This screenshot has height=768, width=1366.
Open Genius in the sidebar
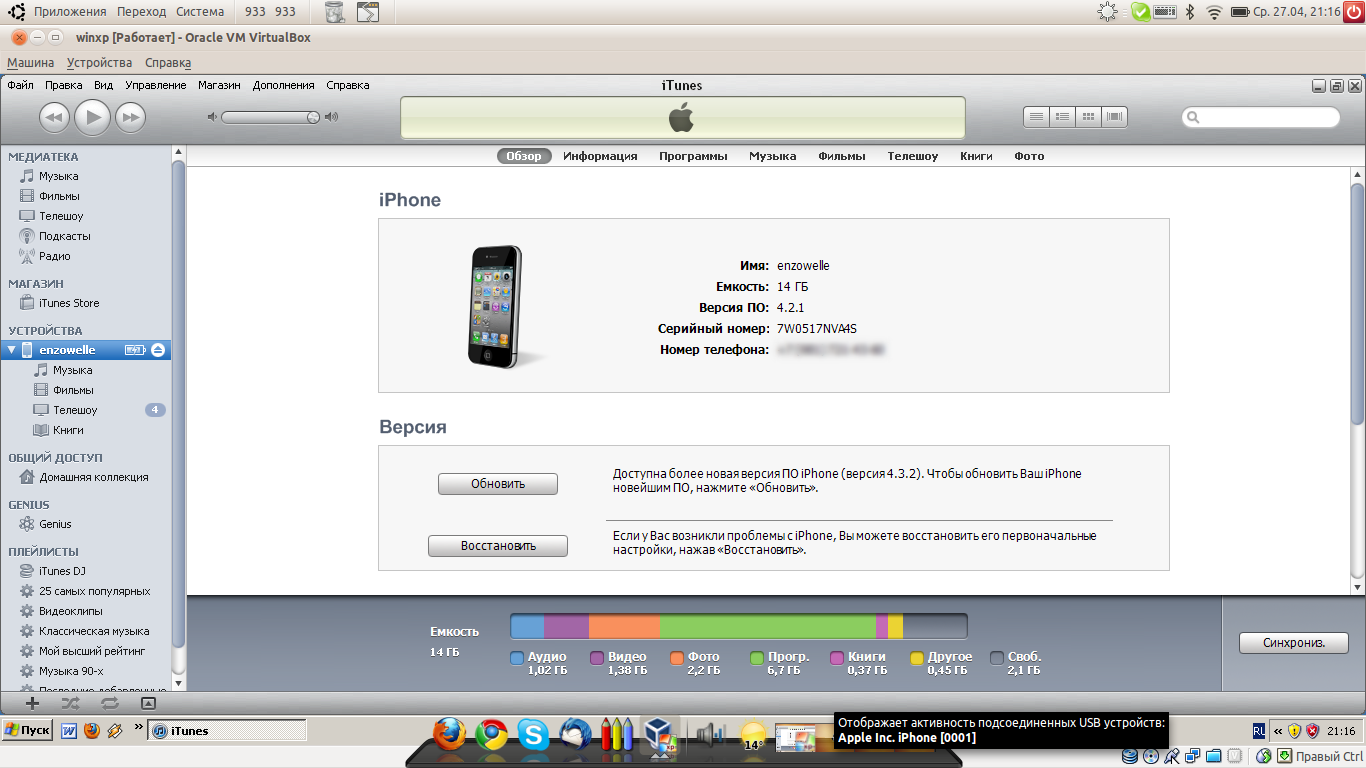coord(55,524)
